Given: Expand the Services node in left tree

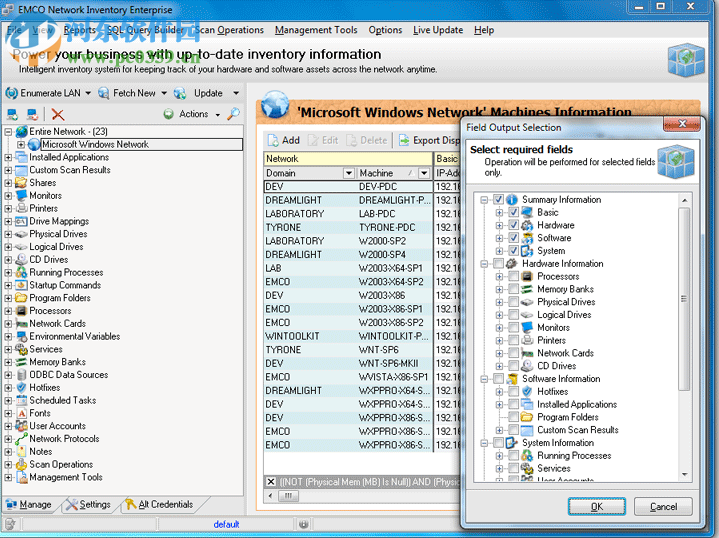Looking at the screenshot, I should pyautogui.click(x=8, y=349).
